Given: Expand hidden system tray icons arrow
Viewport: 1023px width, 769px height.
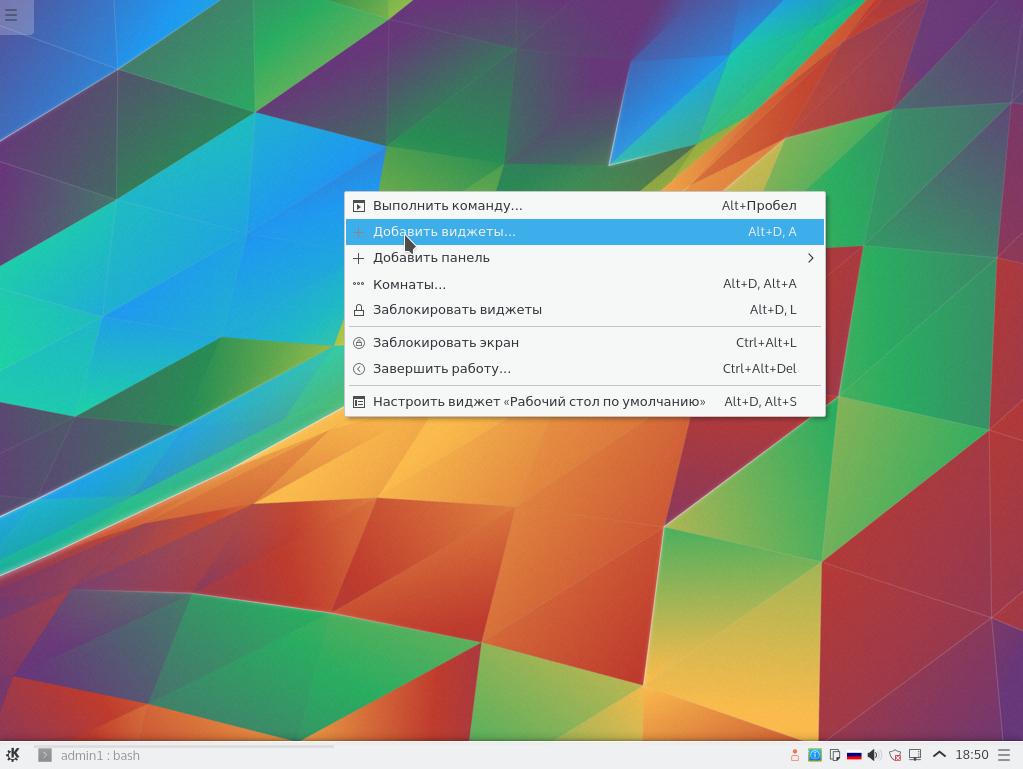Looking at the screenshot, I should (939, 755).
